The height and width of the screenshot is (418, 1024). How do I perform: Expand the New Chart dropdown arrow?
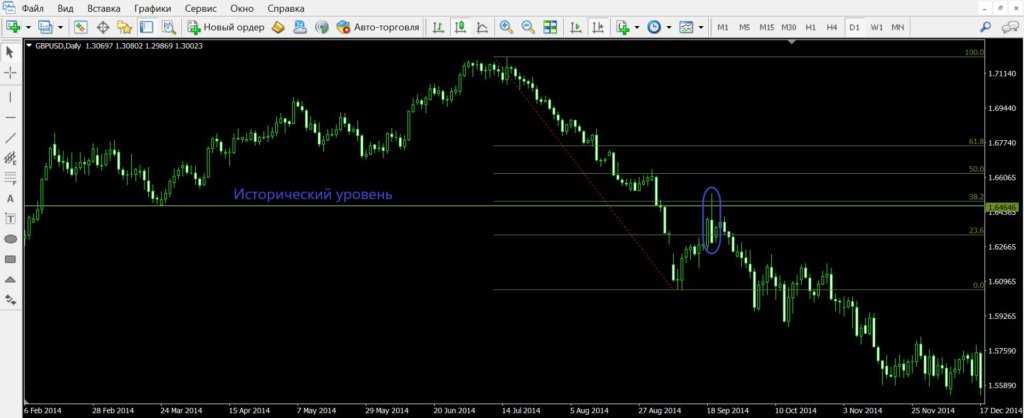(x=26, y=27)
